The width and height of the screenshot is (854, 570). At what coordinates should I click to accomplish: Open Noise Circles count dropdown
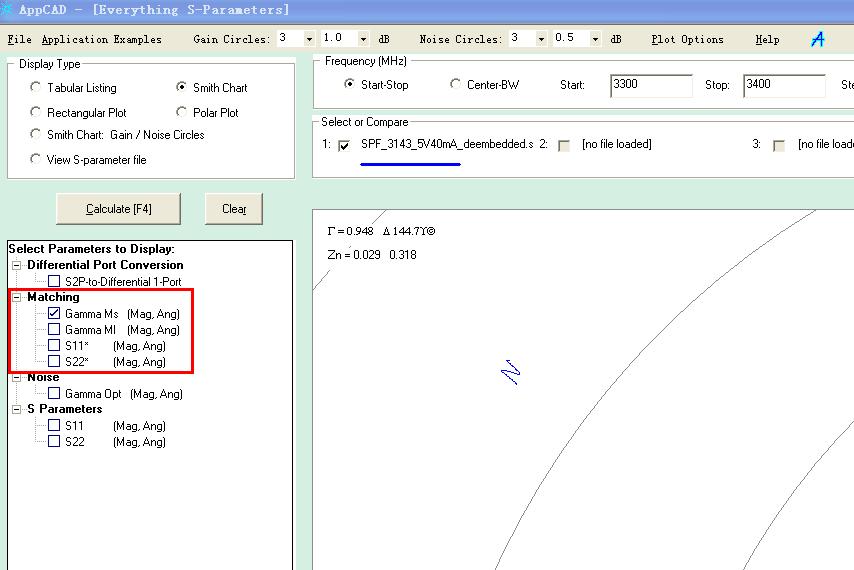coord(541,39)
